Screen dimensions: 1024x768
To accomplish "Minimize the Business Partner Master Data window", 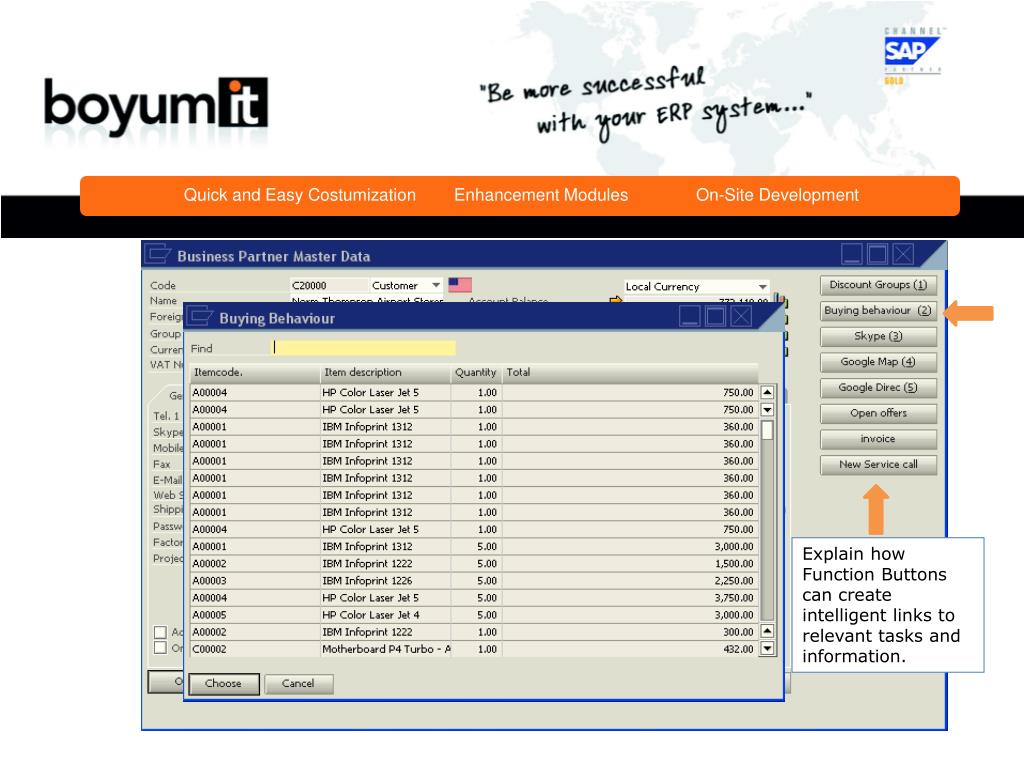I will point(852,254).
